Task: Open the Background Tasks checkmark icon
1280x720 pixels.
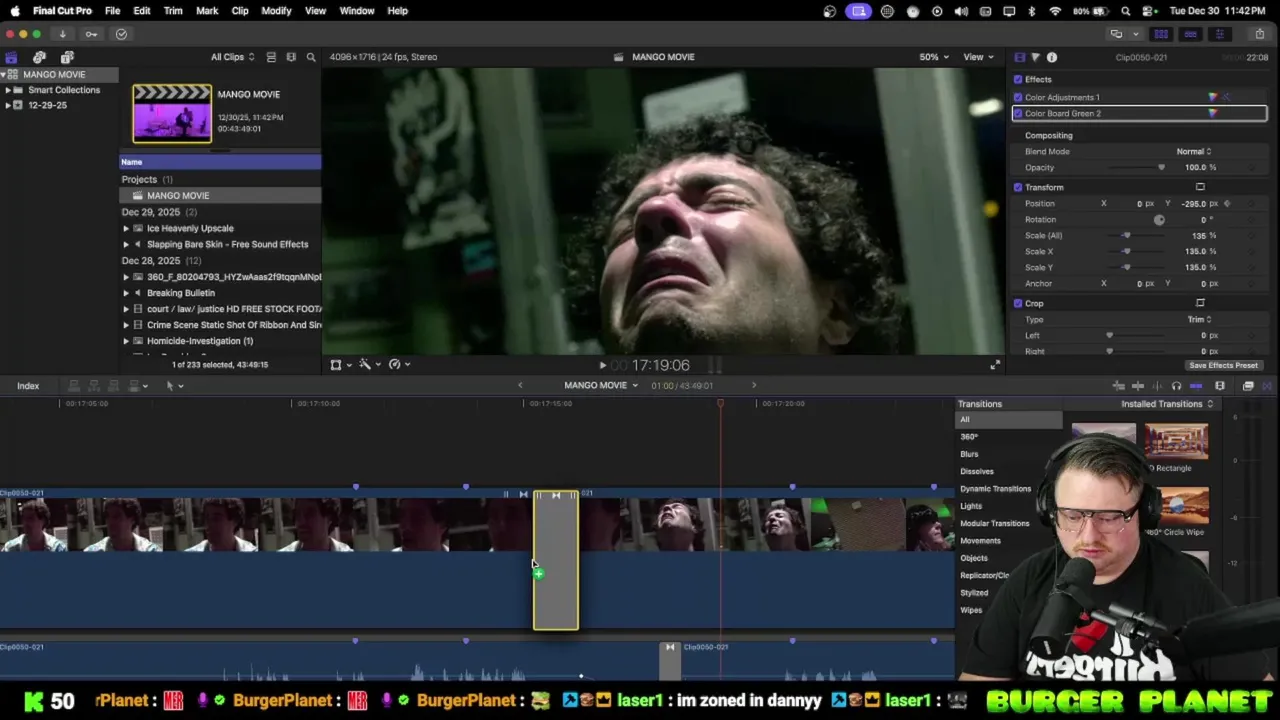Action: 121,34
